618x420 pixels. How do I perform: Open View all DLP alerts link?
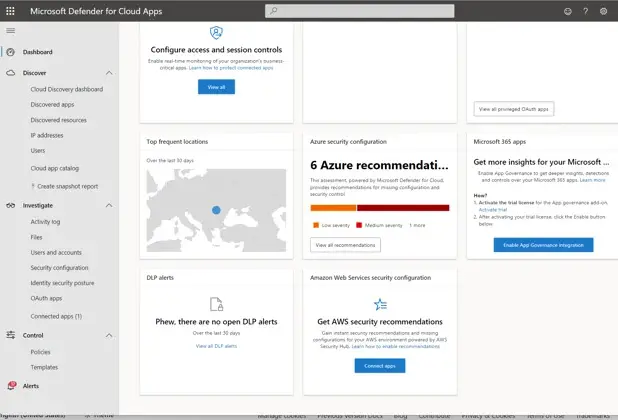(x=216, y=346)
